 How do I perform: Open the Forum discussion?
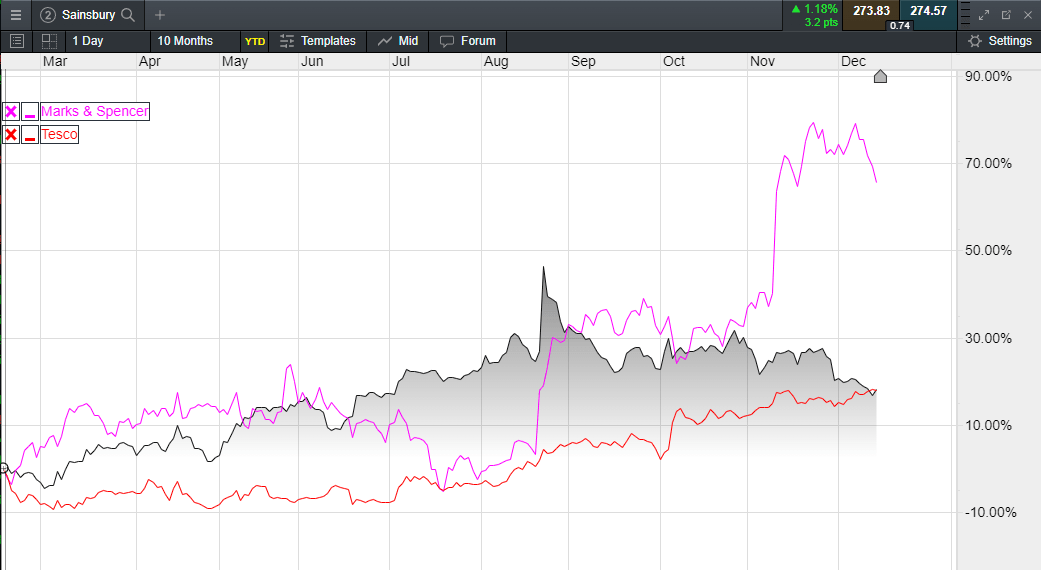pos(468,41)
